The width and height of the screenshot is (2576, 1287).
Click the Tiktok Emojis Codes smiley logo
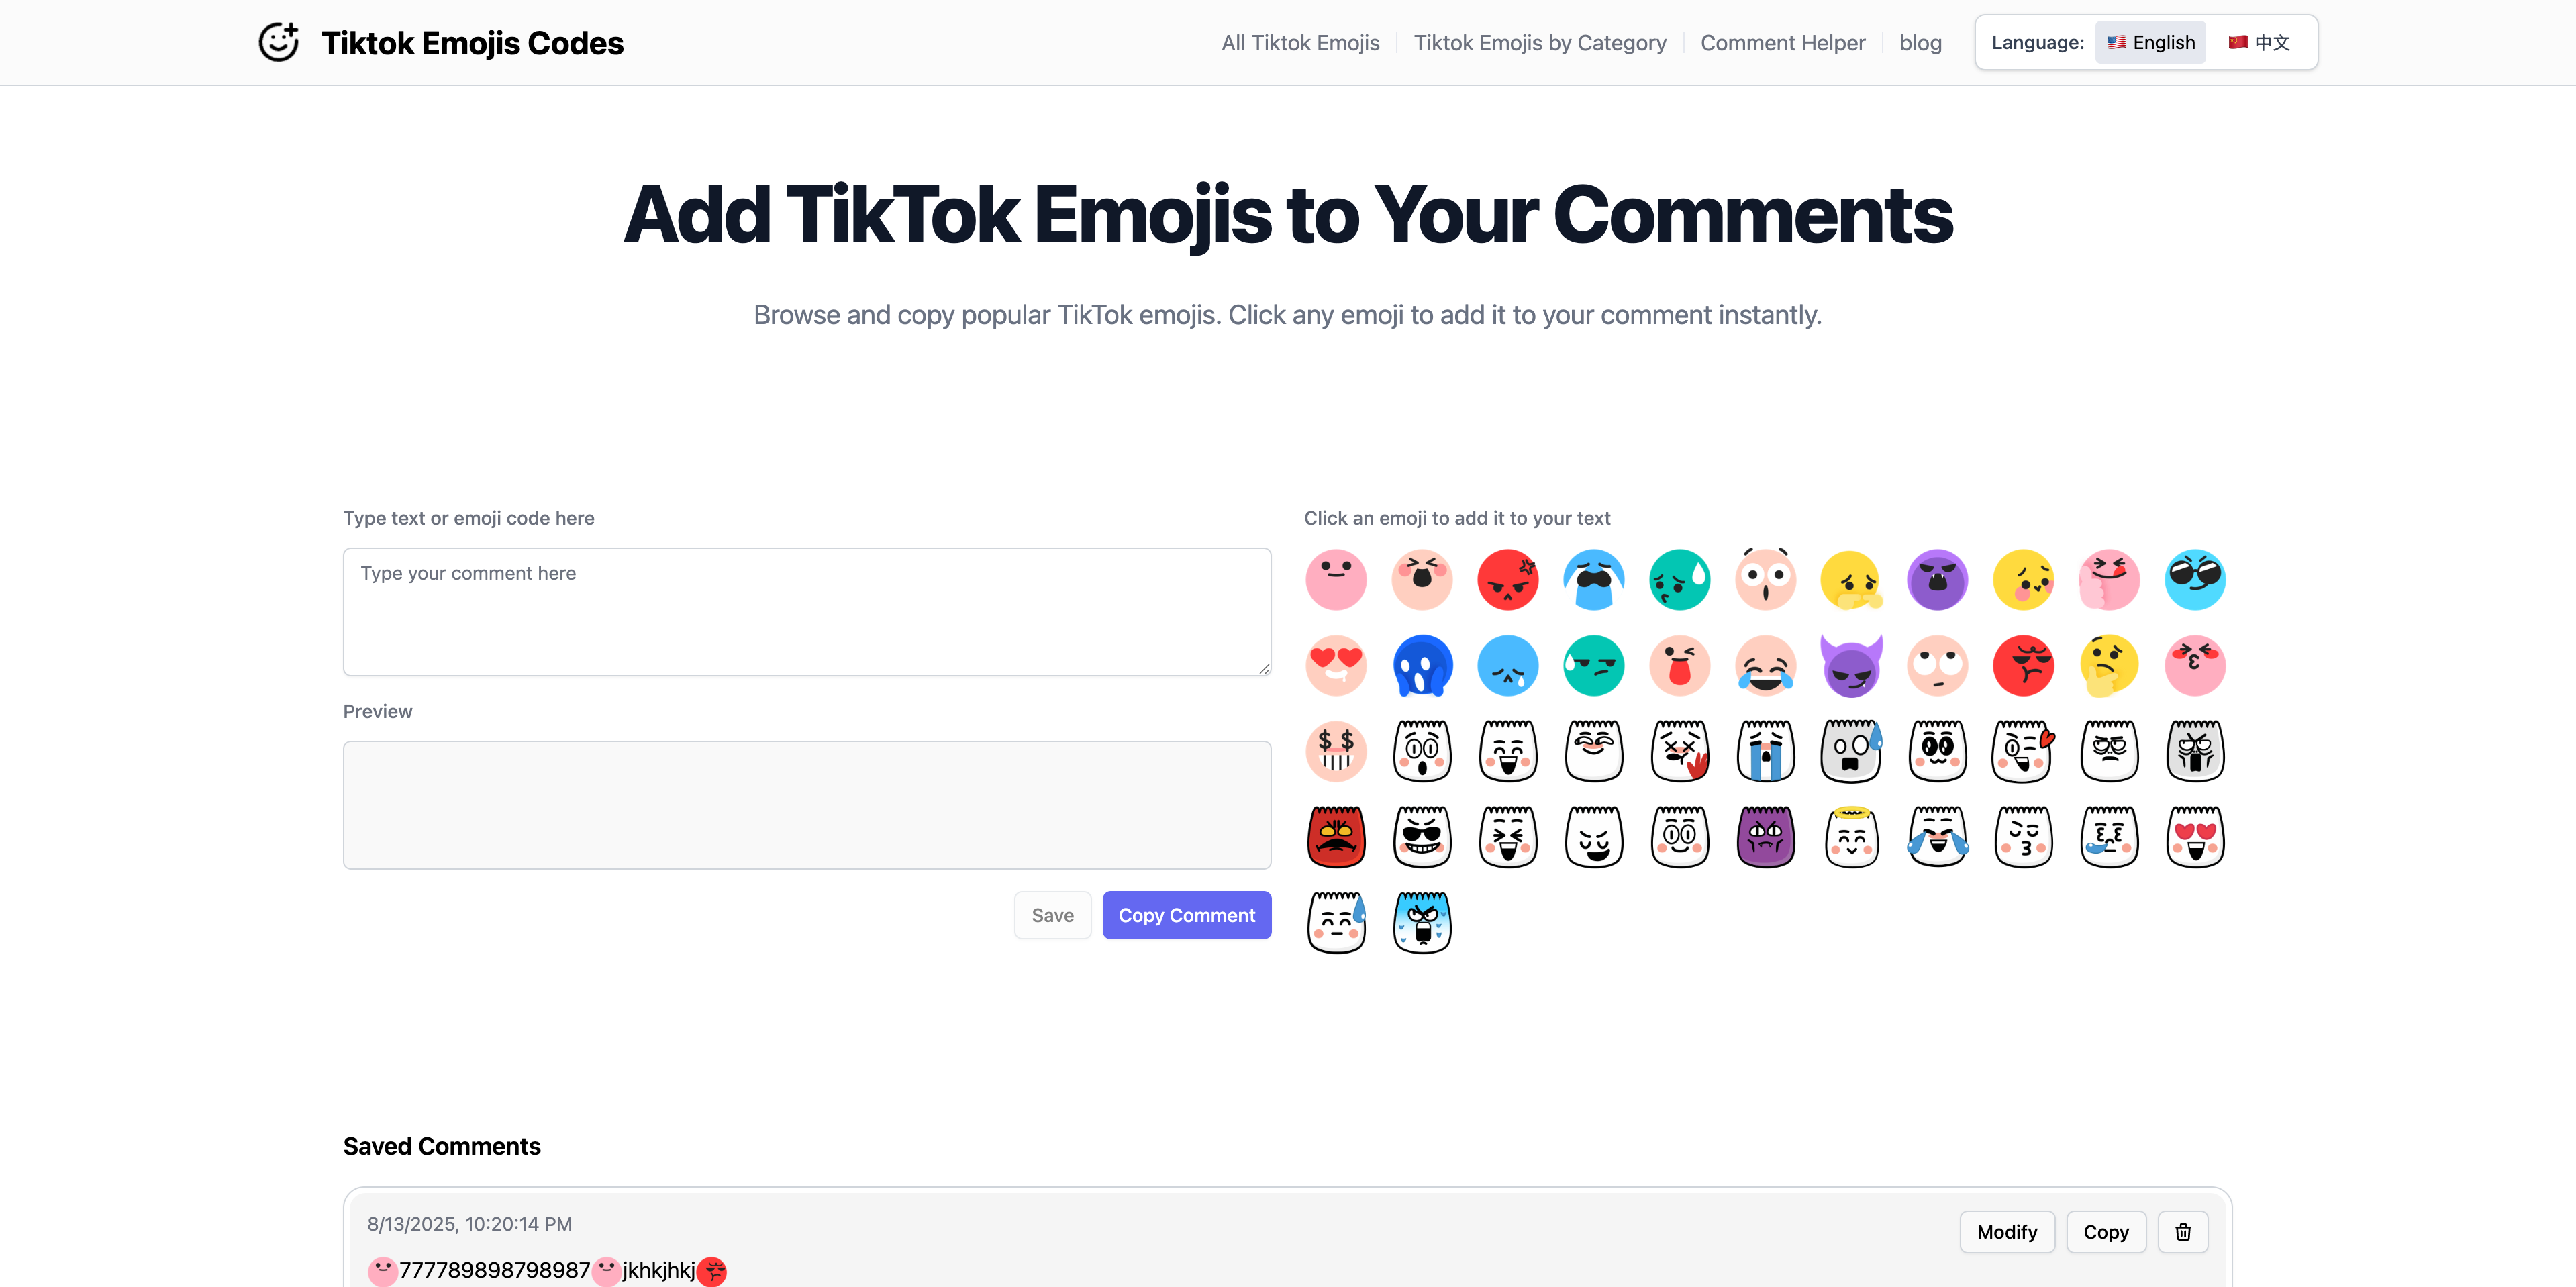coord(278,42)
